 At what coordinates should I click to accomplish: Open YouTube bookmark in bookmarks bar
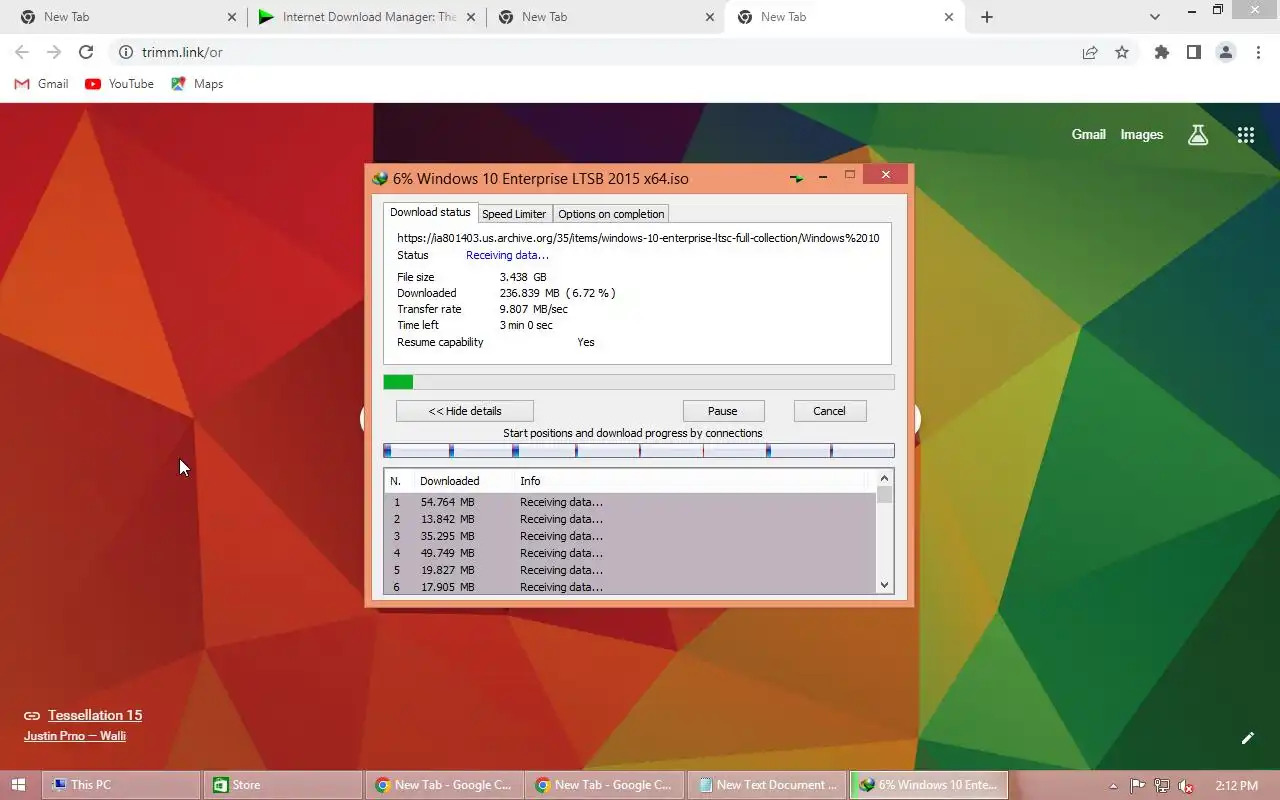120,84
